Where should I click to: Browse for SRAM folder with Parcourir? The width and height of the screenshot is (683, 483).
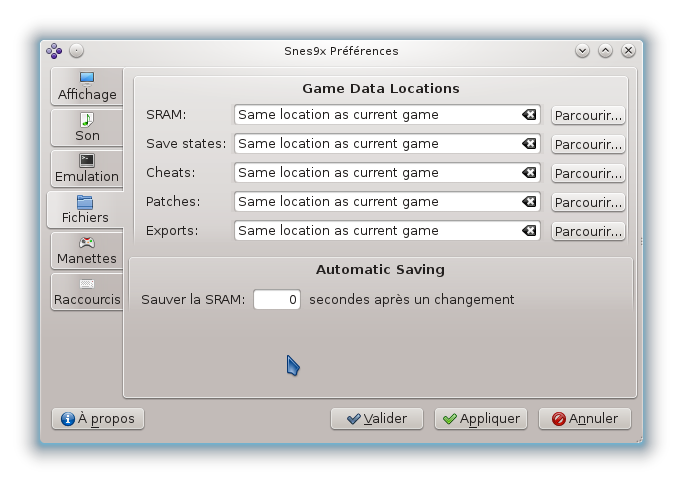(588, 115)
